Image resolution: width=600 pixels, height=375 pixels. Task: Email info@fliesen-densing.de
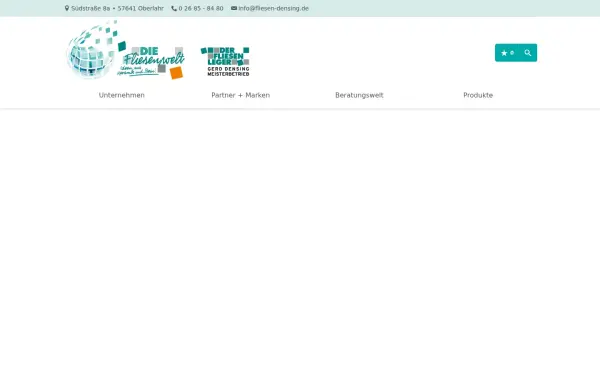tap(273, 8)
